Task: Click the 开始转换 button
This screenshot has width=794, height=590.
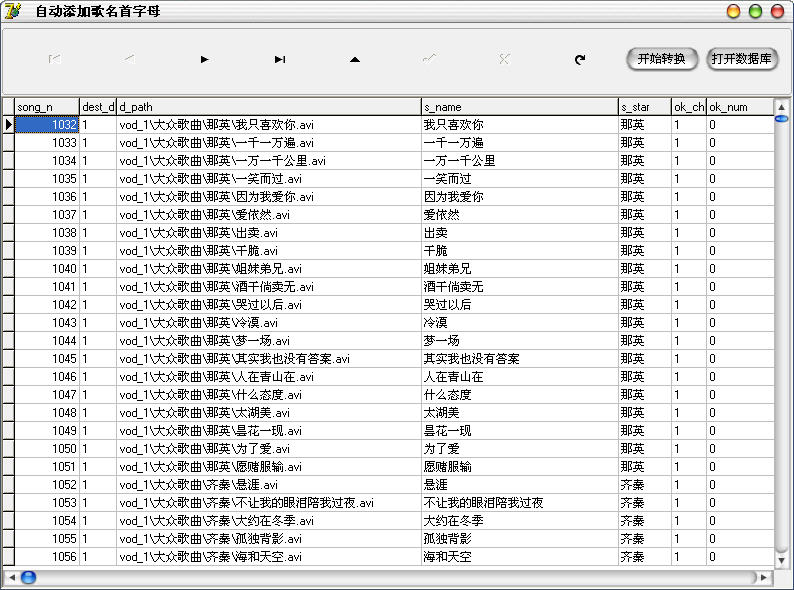Action: click(x=662, y=59)
